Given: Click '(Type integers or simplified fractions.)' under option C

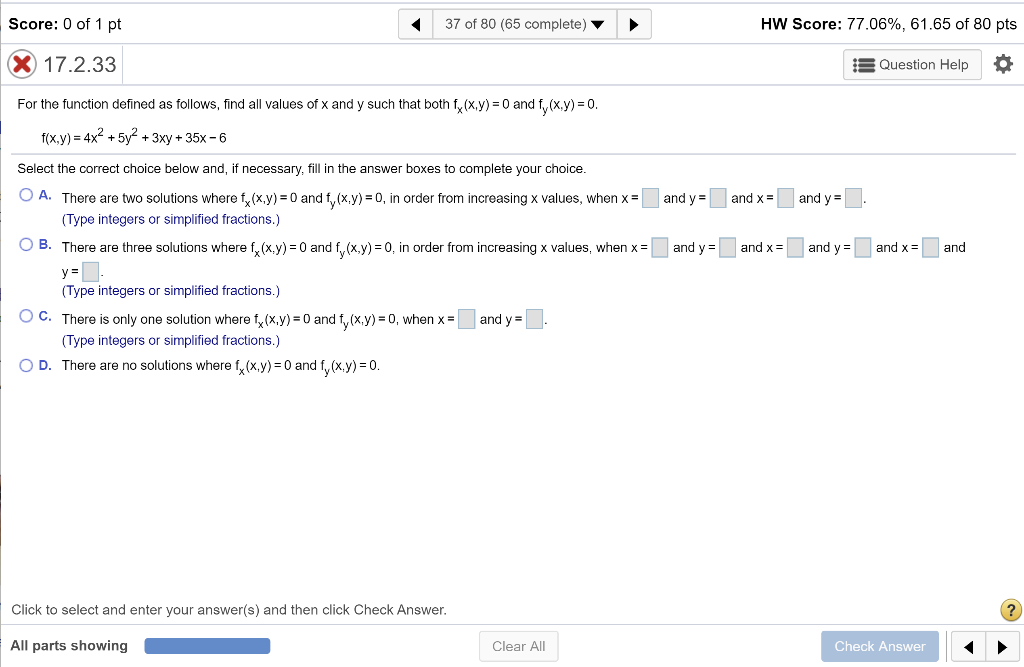Looking at the screenshot, I should coord(170,340).
